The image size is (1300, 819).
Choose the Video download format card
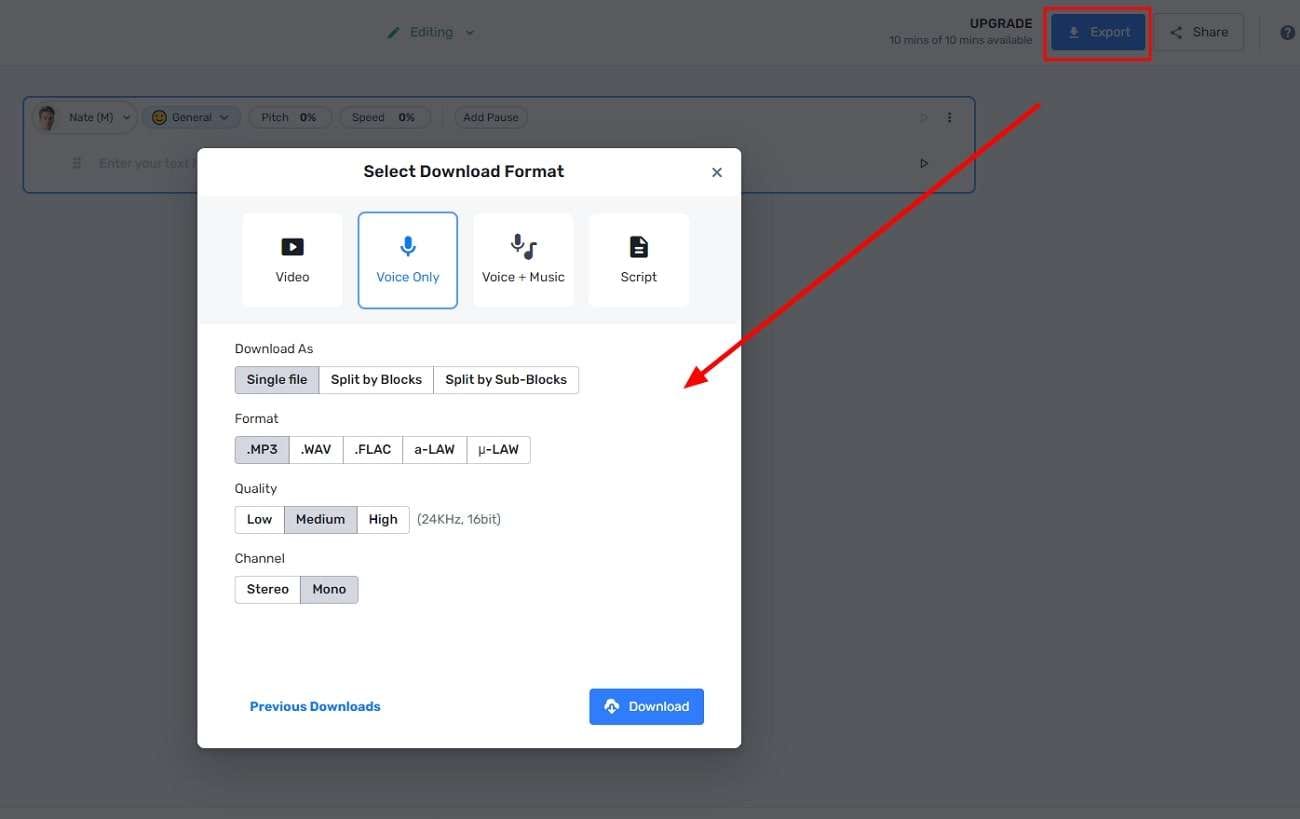[292, 260]
